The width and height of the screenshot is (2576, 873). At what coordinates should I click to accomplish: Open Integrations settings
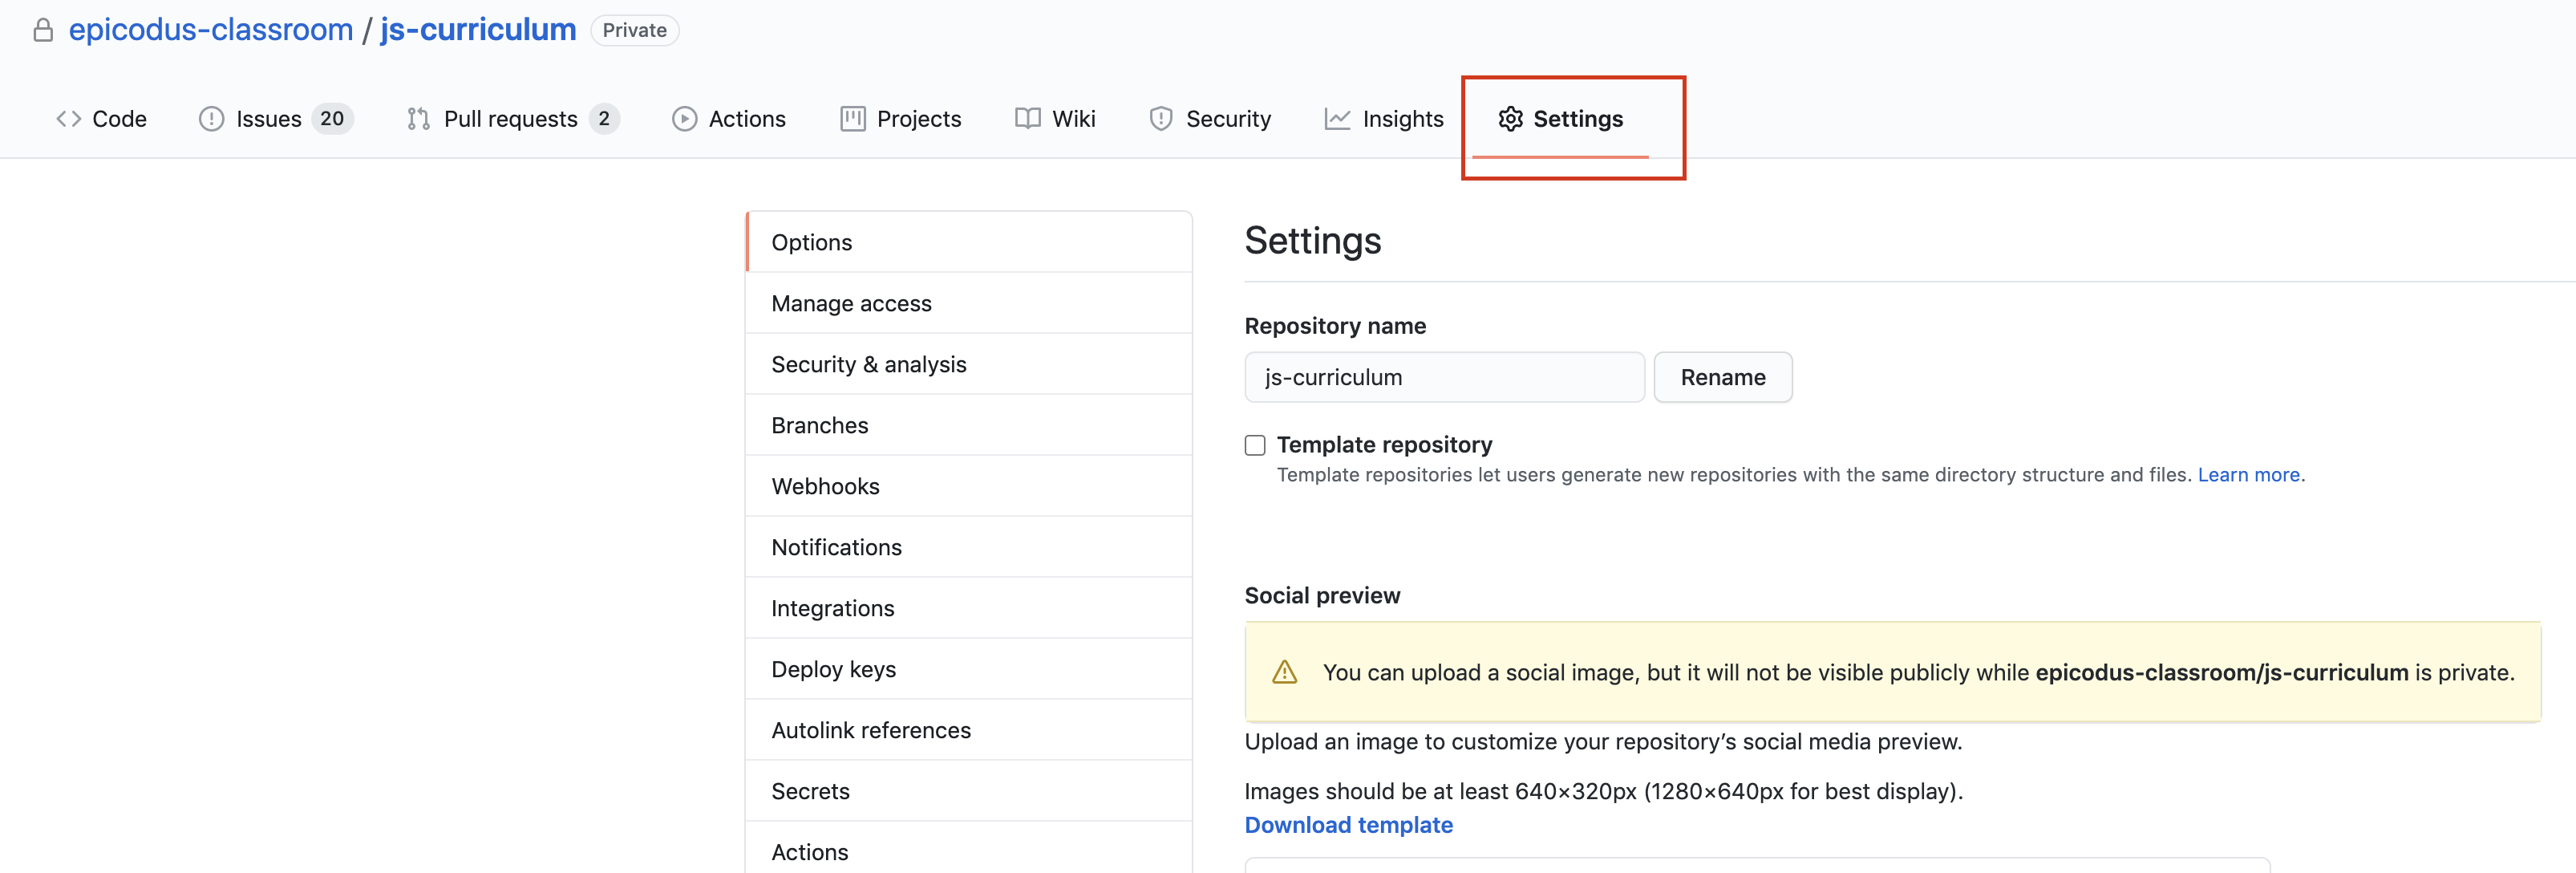click(x=968, y=608)
